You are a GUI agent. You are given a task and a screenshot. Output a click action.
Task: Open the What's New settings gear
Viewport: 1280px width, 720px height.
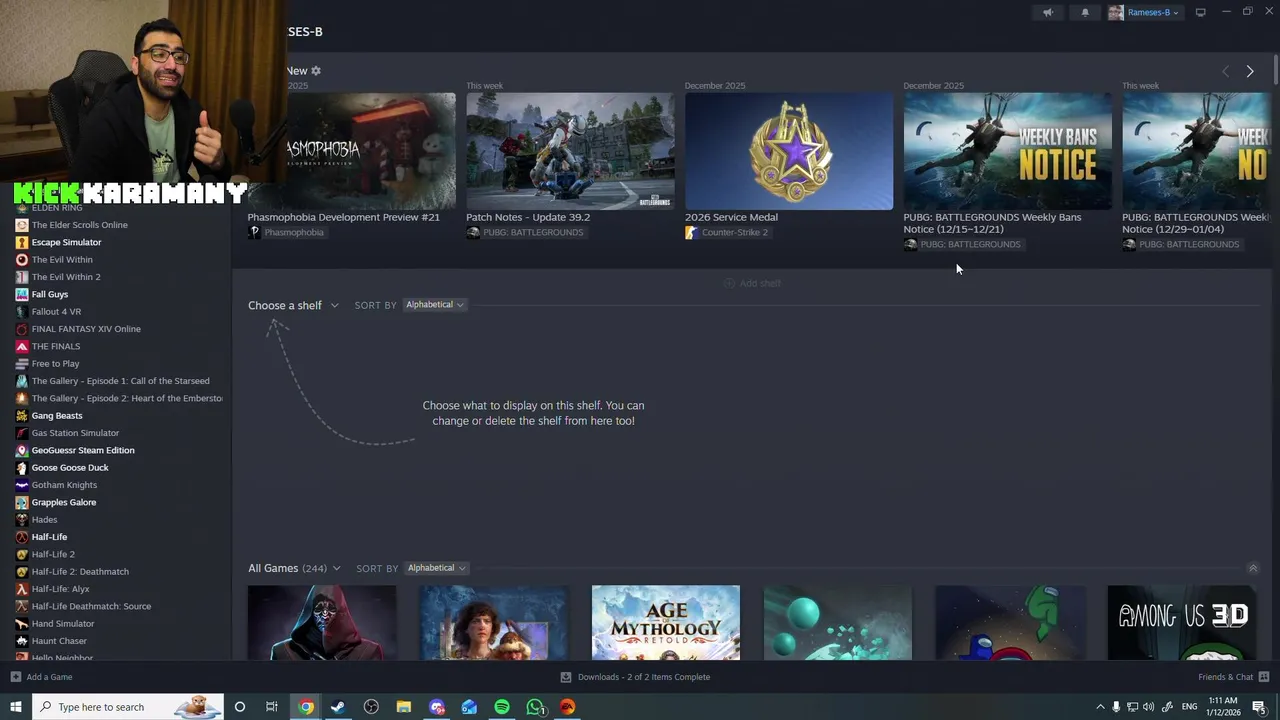pos(316,71)
